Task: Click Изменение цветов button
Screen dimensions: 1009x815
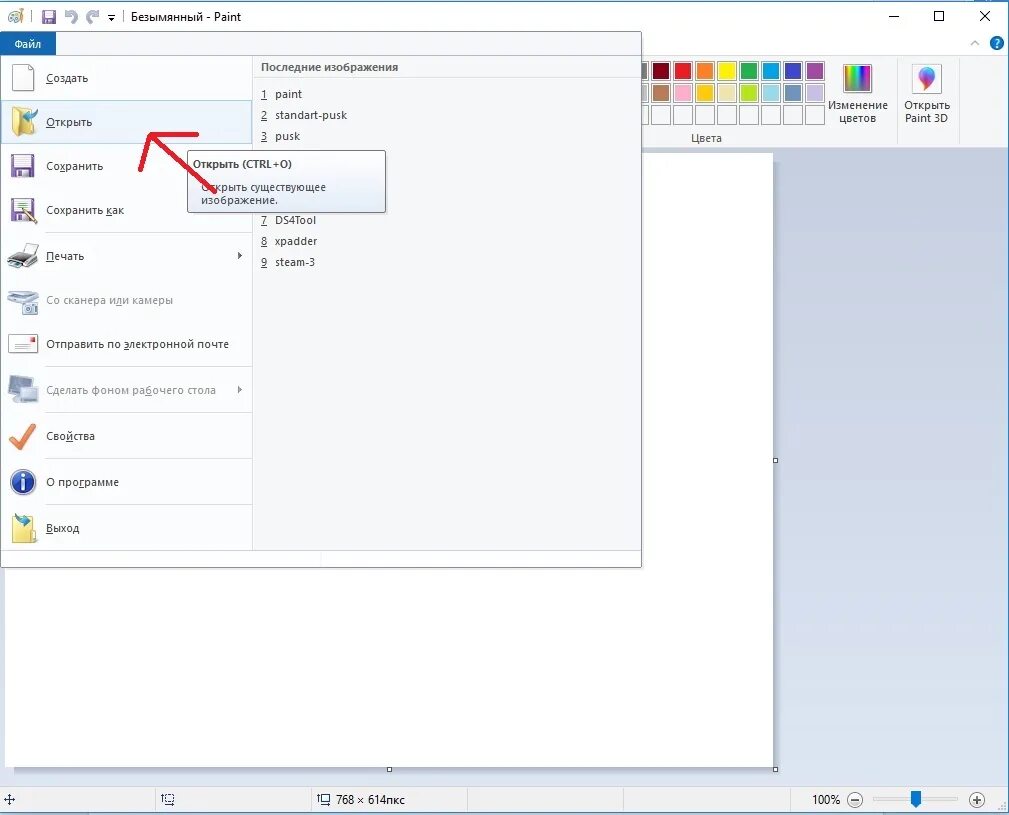Action: point(858,94)
